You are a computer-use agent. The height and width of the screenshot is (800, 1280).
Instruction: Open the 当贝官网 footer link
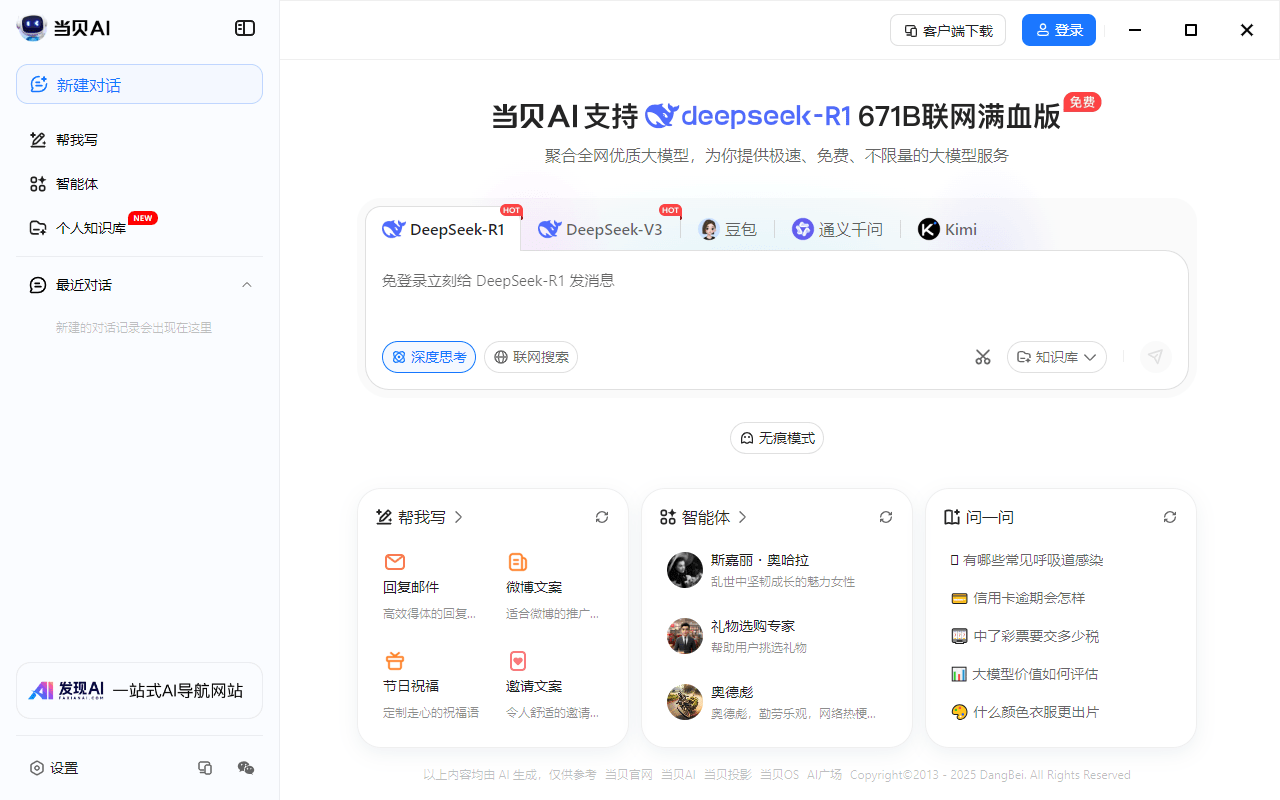(628, 774)
